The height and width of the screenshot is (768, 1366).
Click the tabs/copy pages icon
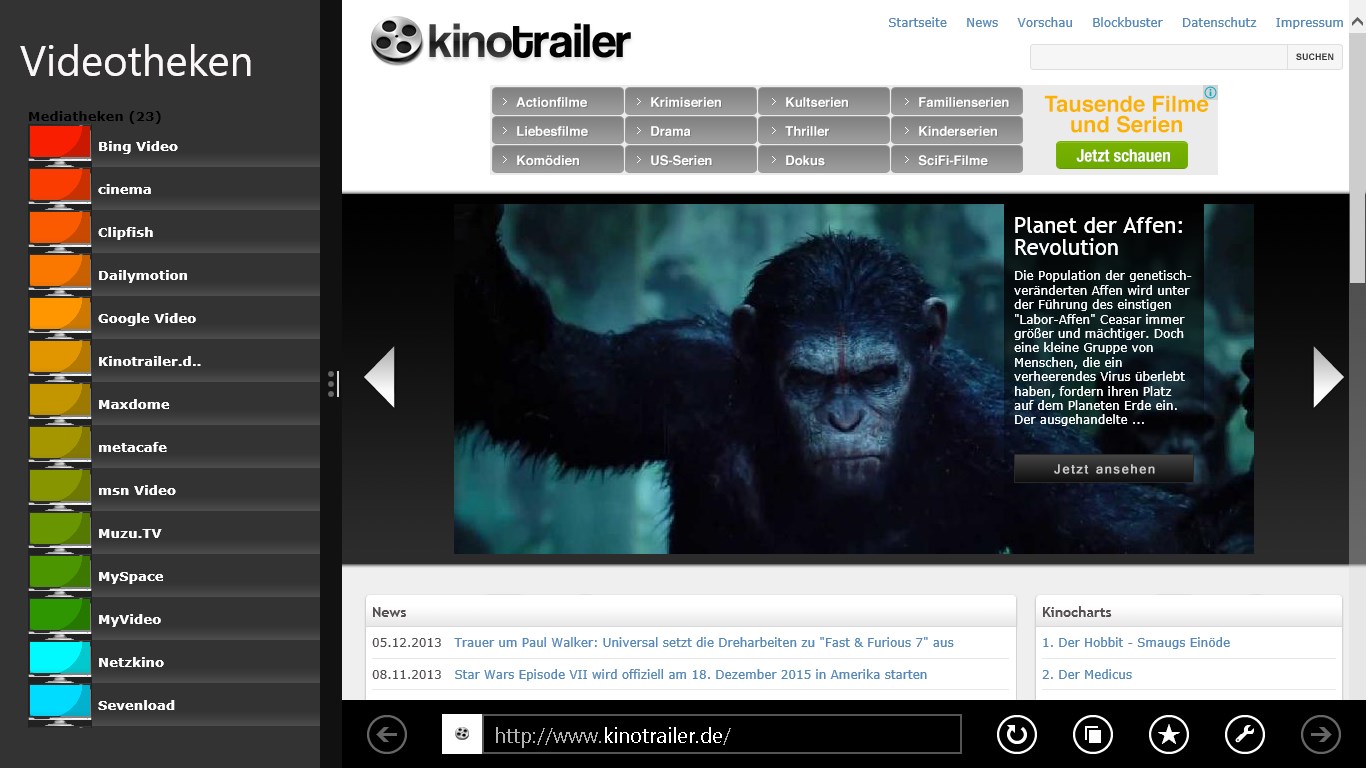point(1092,735)
